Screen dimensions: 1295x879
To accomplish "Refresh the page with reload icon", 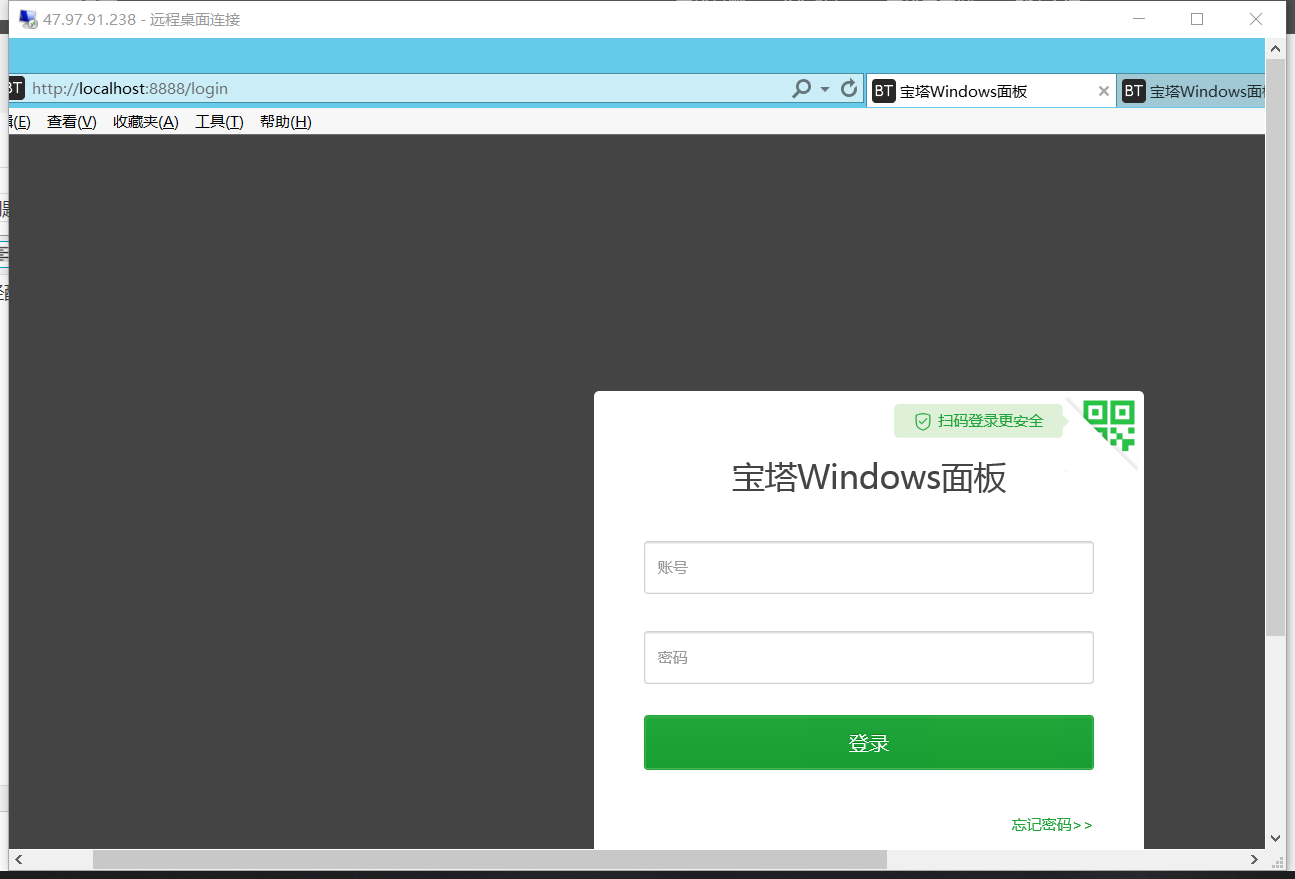I will point(849,88).
